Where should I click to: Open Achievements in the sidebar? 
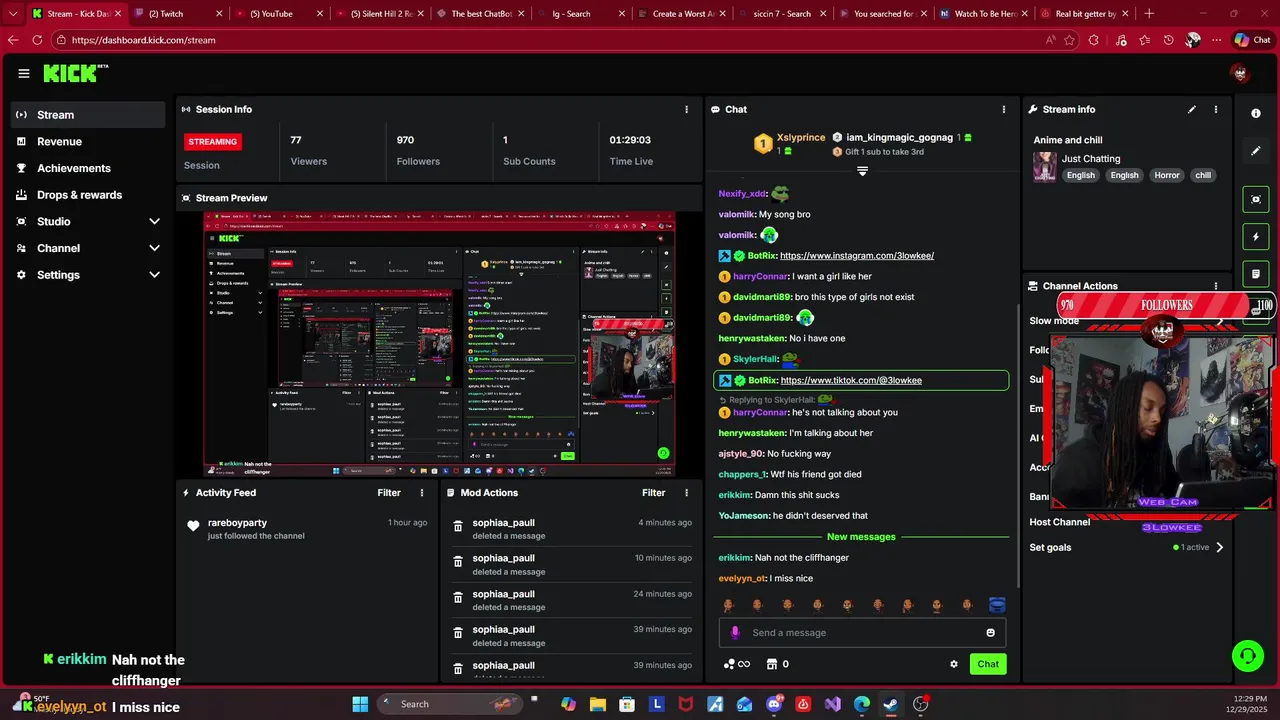90,168
